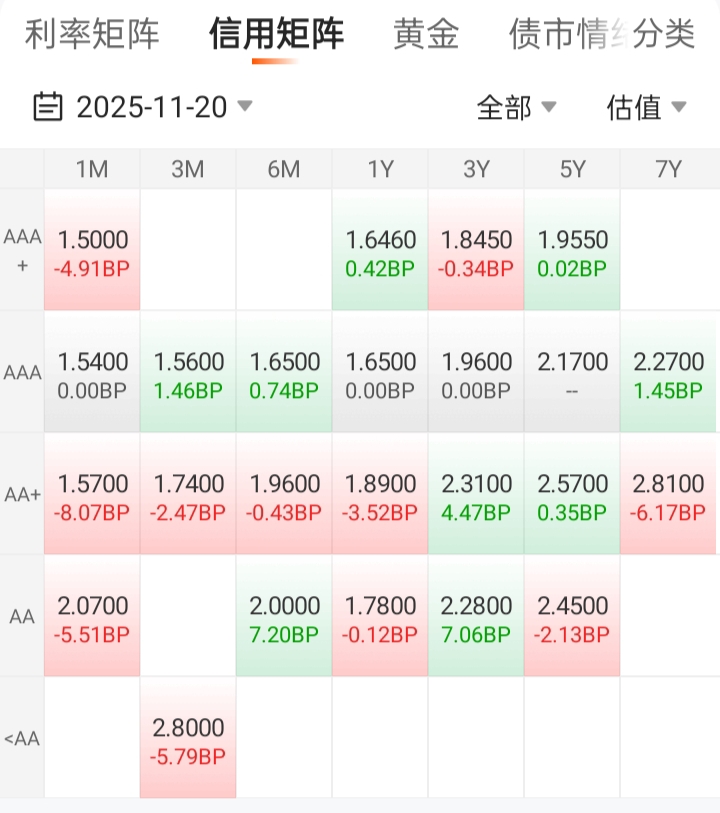Switch to the 利率矩阵 tab
The width and height of the screenshot is (720, 813).
(92, 34)
